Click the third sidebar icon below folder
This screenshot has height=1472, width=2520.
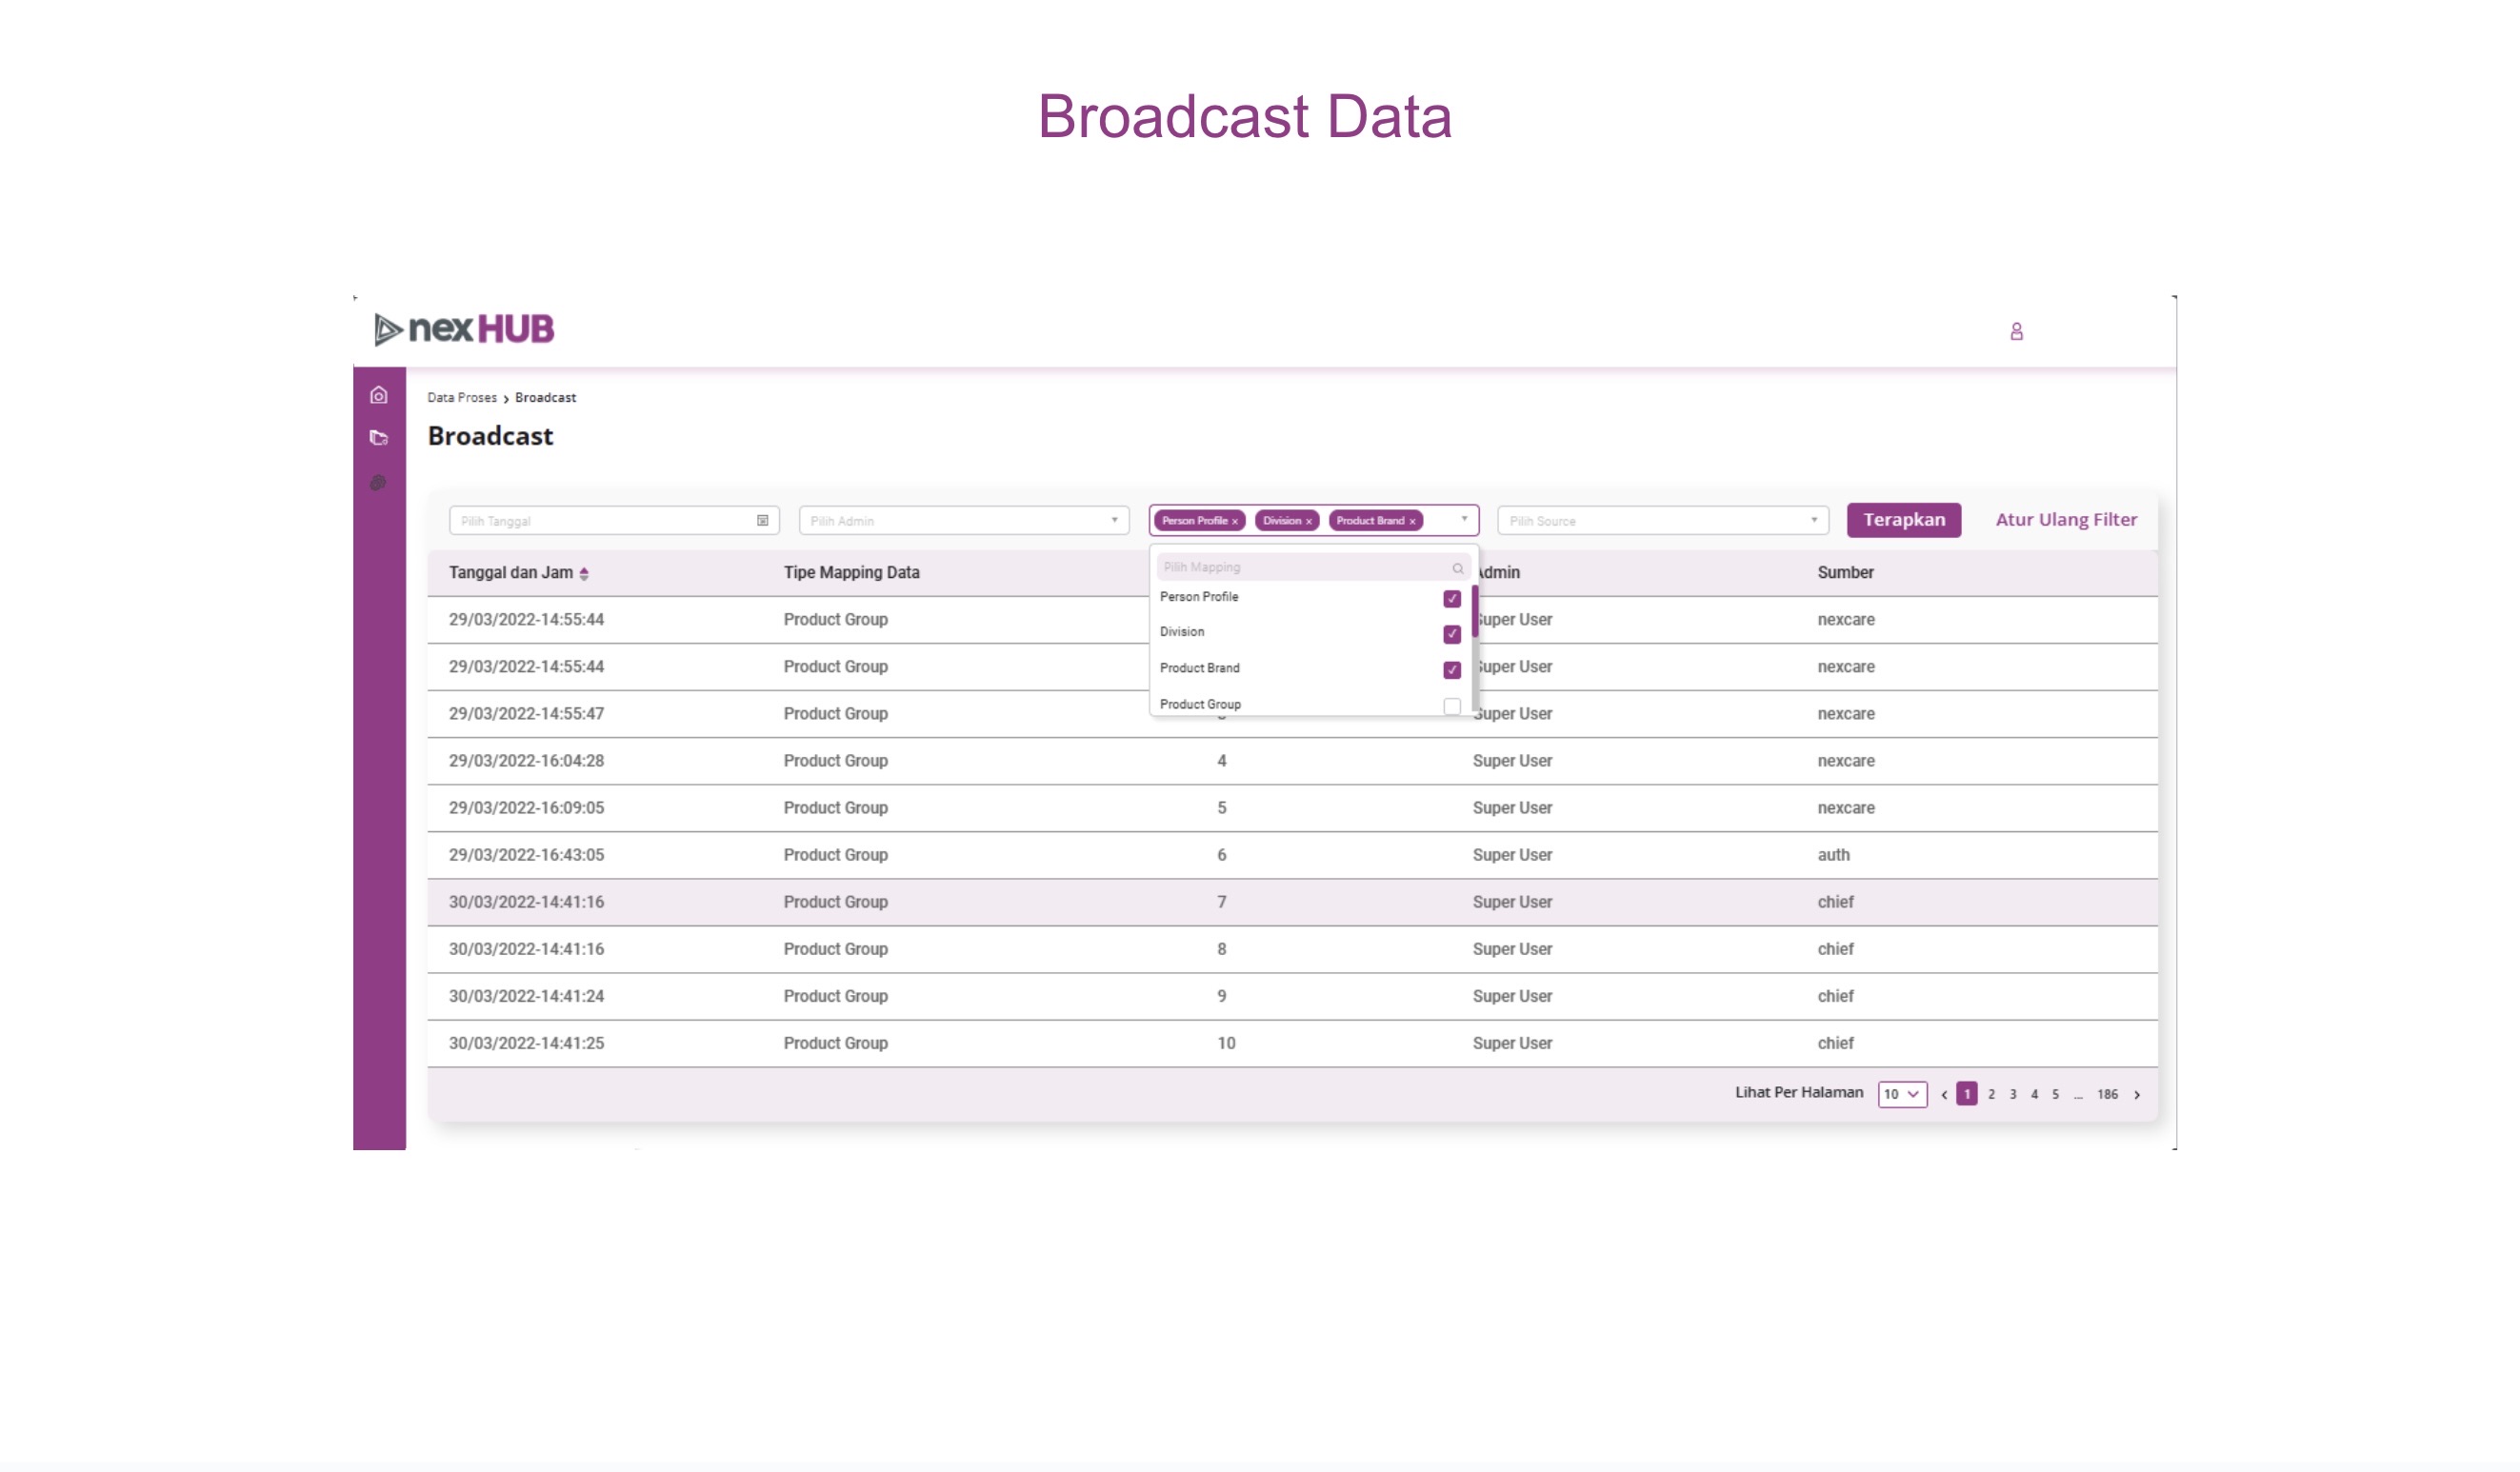(378, 483)
